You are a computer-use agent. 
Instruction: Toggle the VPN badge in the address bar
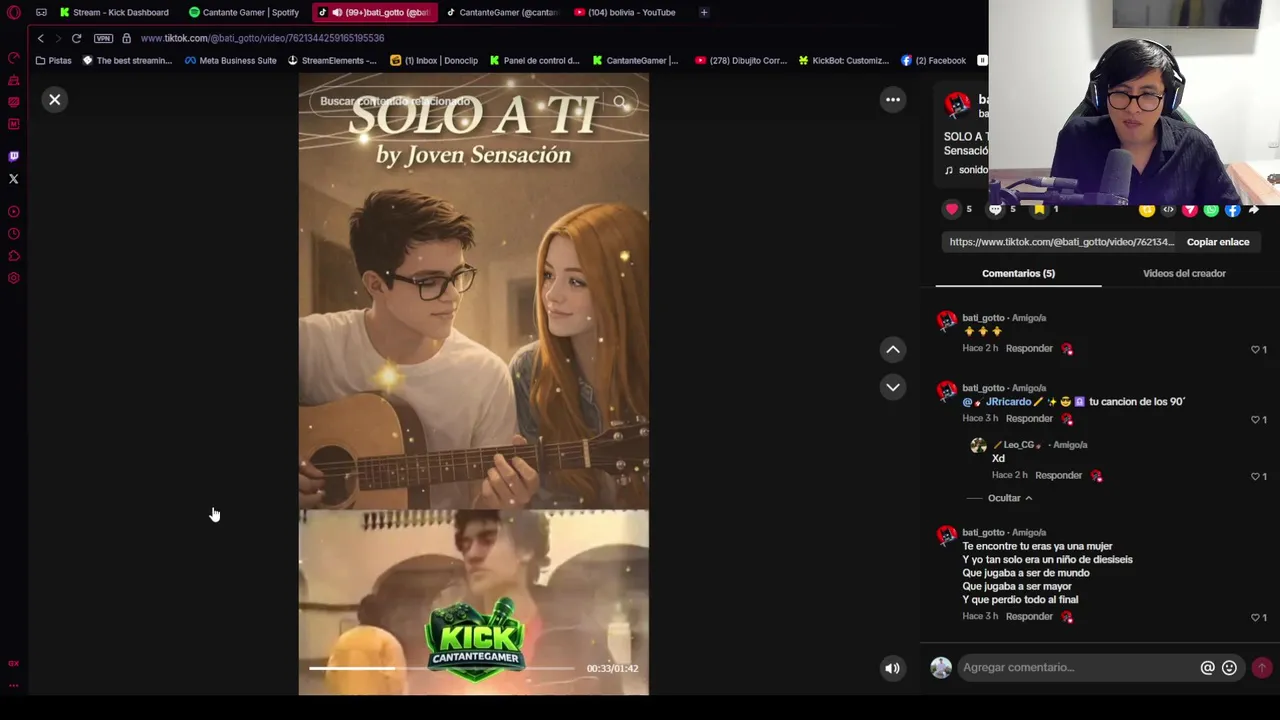pos(103,38)
